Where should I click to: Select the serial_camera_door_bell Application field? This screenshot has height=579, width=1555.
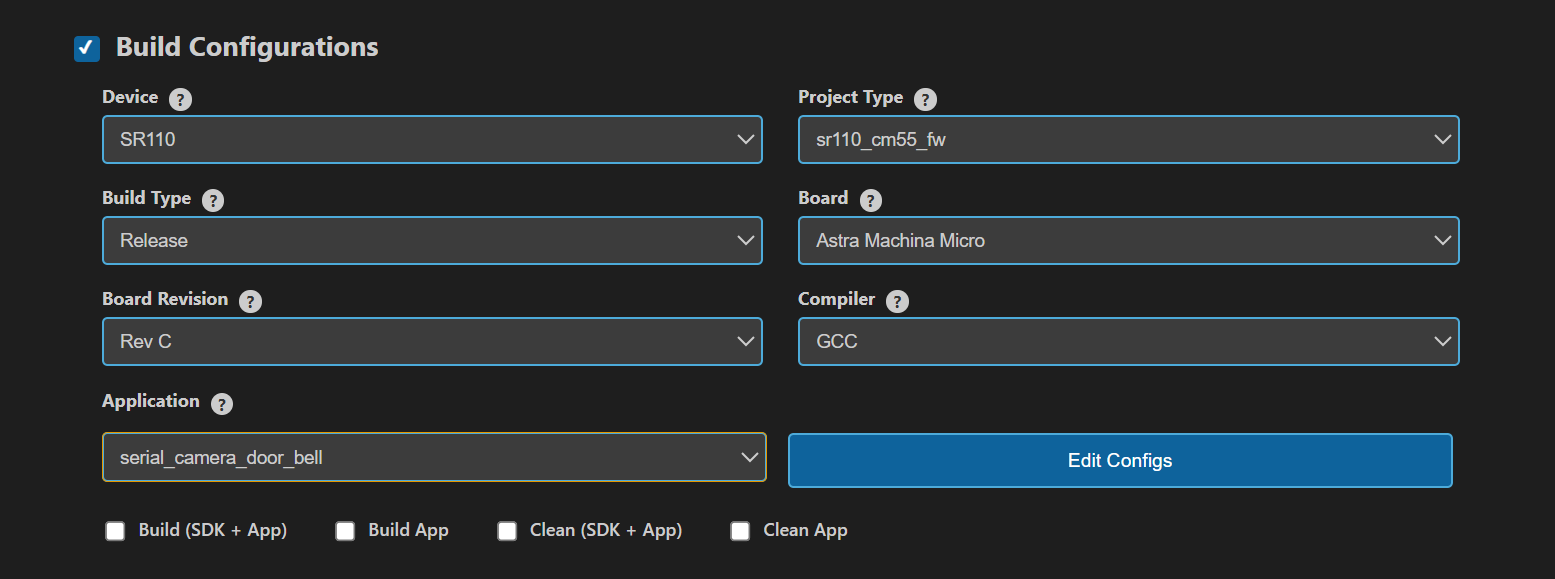(433, 457)
